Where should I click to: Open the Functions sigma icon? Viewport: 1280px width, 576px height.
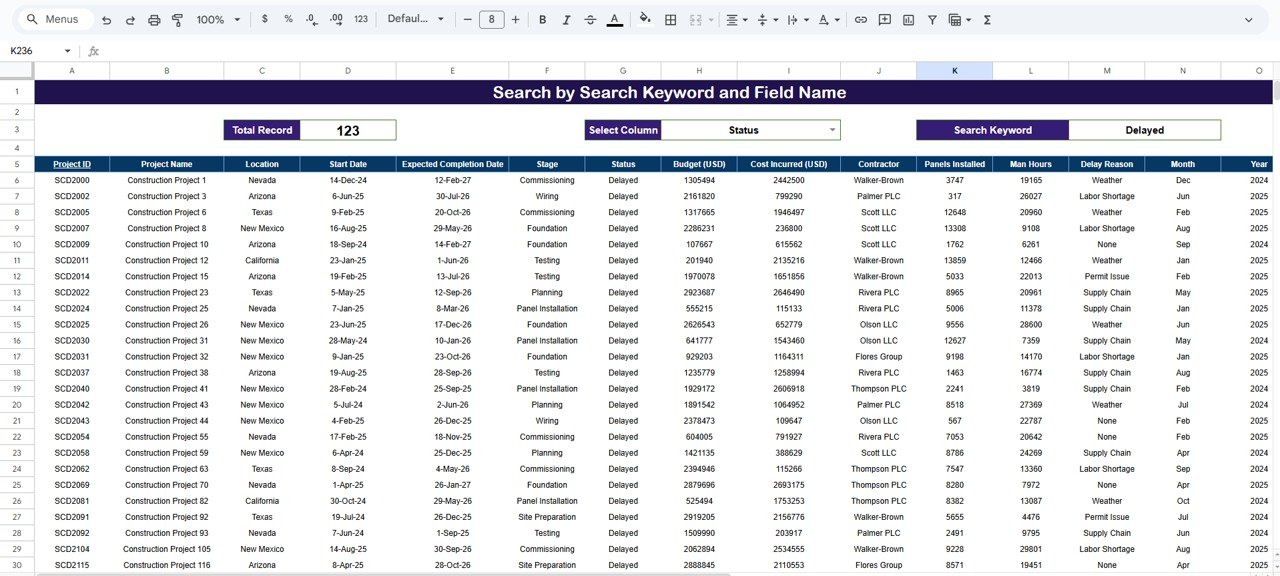986,19
